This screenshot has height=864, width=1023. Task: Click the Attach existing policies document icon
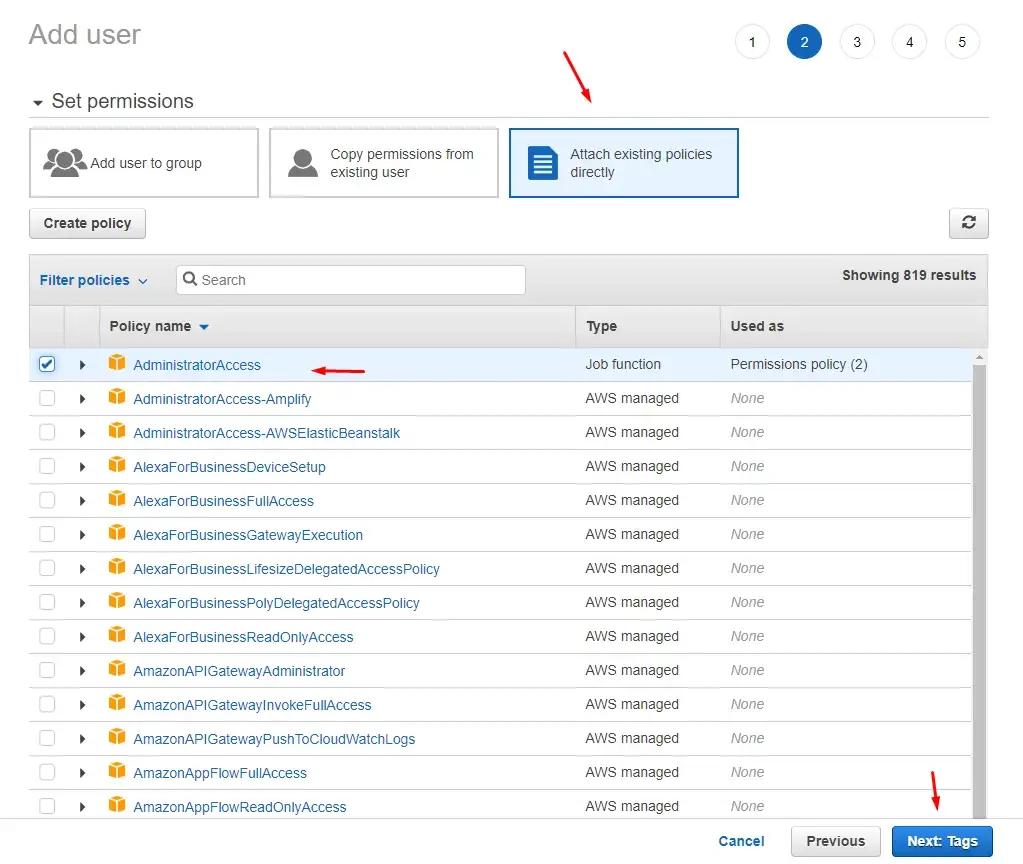(543, 163)
